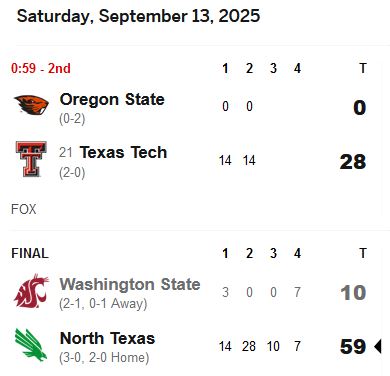The image size is (390, 376).
Task: Click the winner arrow beside 59
Action: (378, 346)
